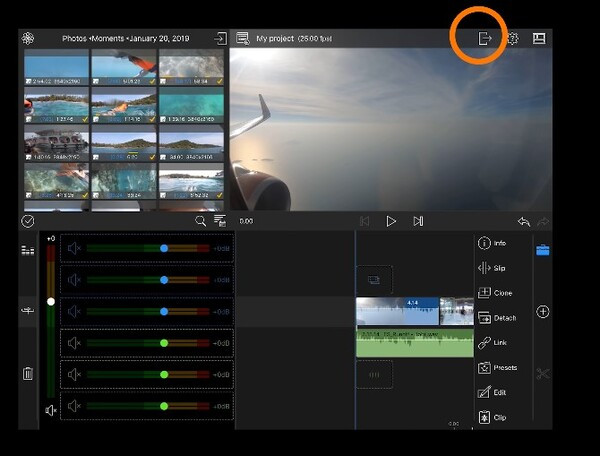Image resolution: width=600 pixels, height=456 pixels.
Task: Toggle mute on the first audio track
Action: click(x=74, y=249)
